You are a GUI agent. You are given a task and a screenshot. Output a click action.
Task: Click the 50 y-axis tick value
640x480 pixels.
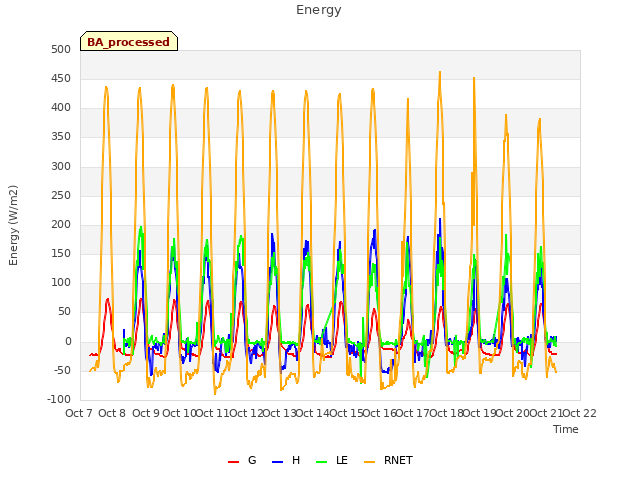coord(64,312)
